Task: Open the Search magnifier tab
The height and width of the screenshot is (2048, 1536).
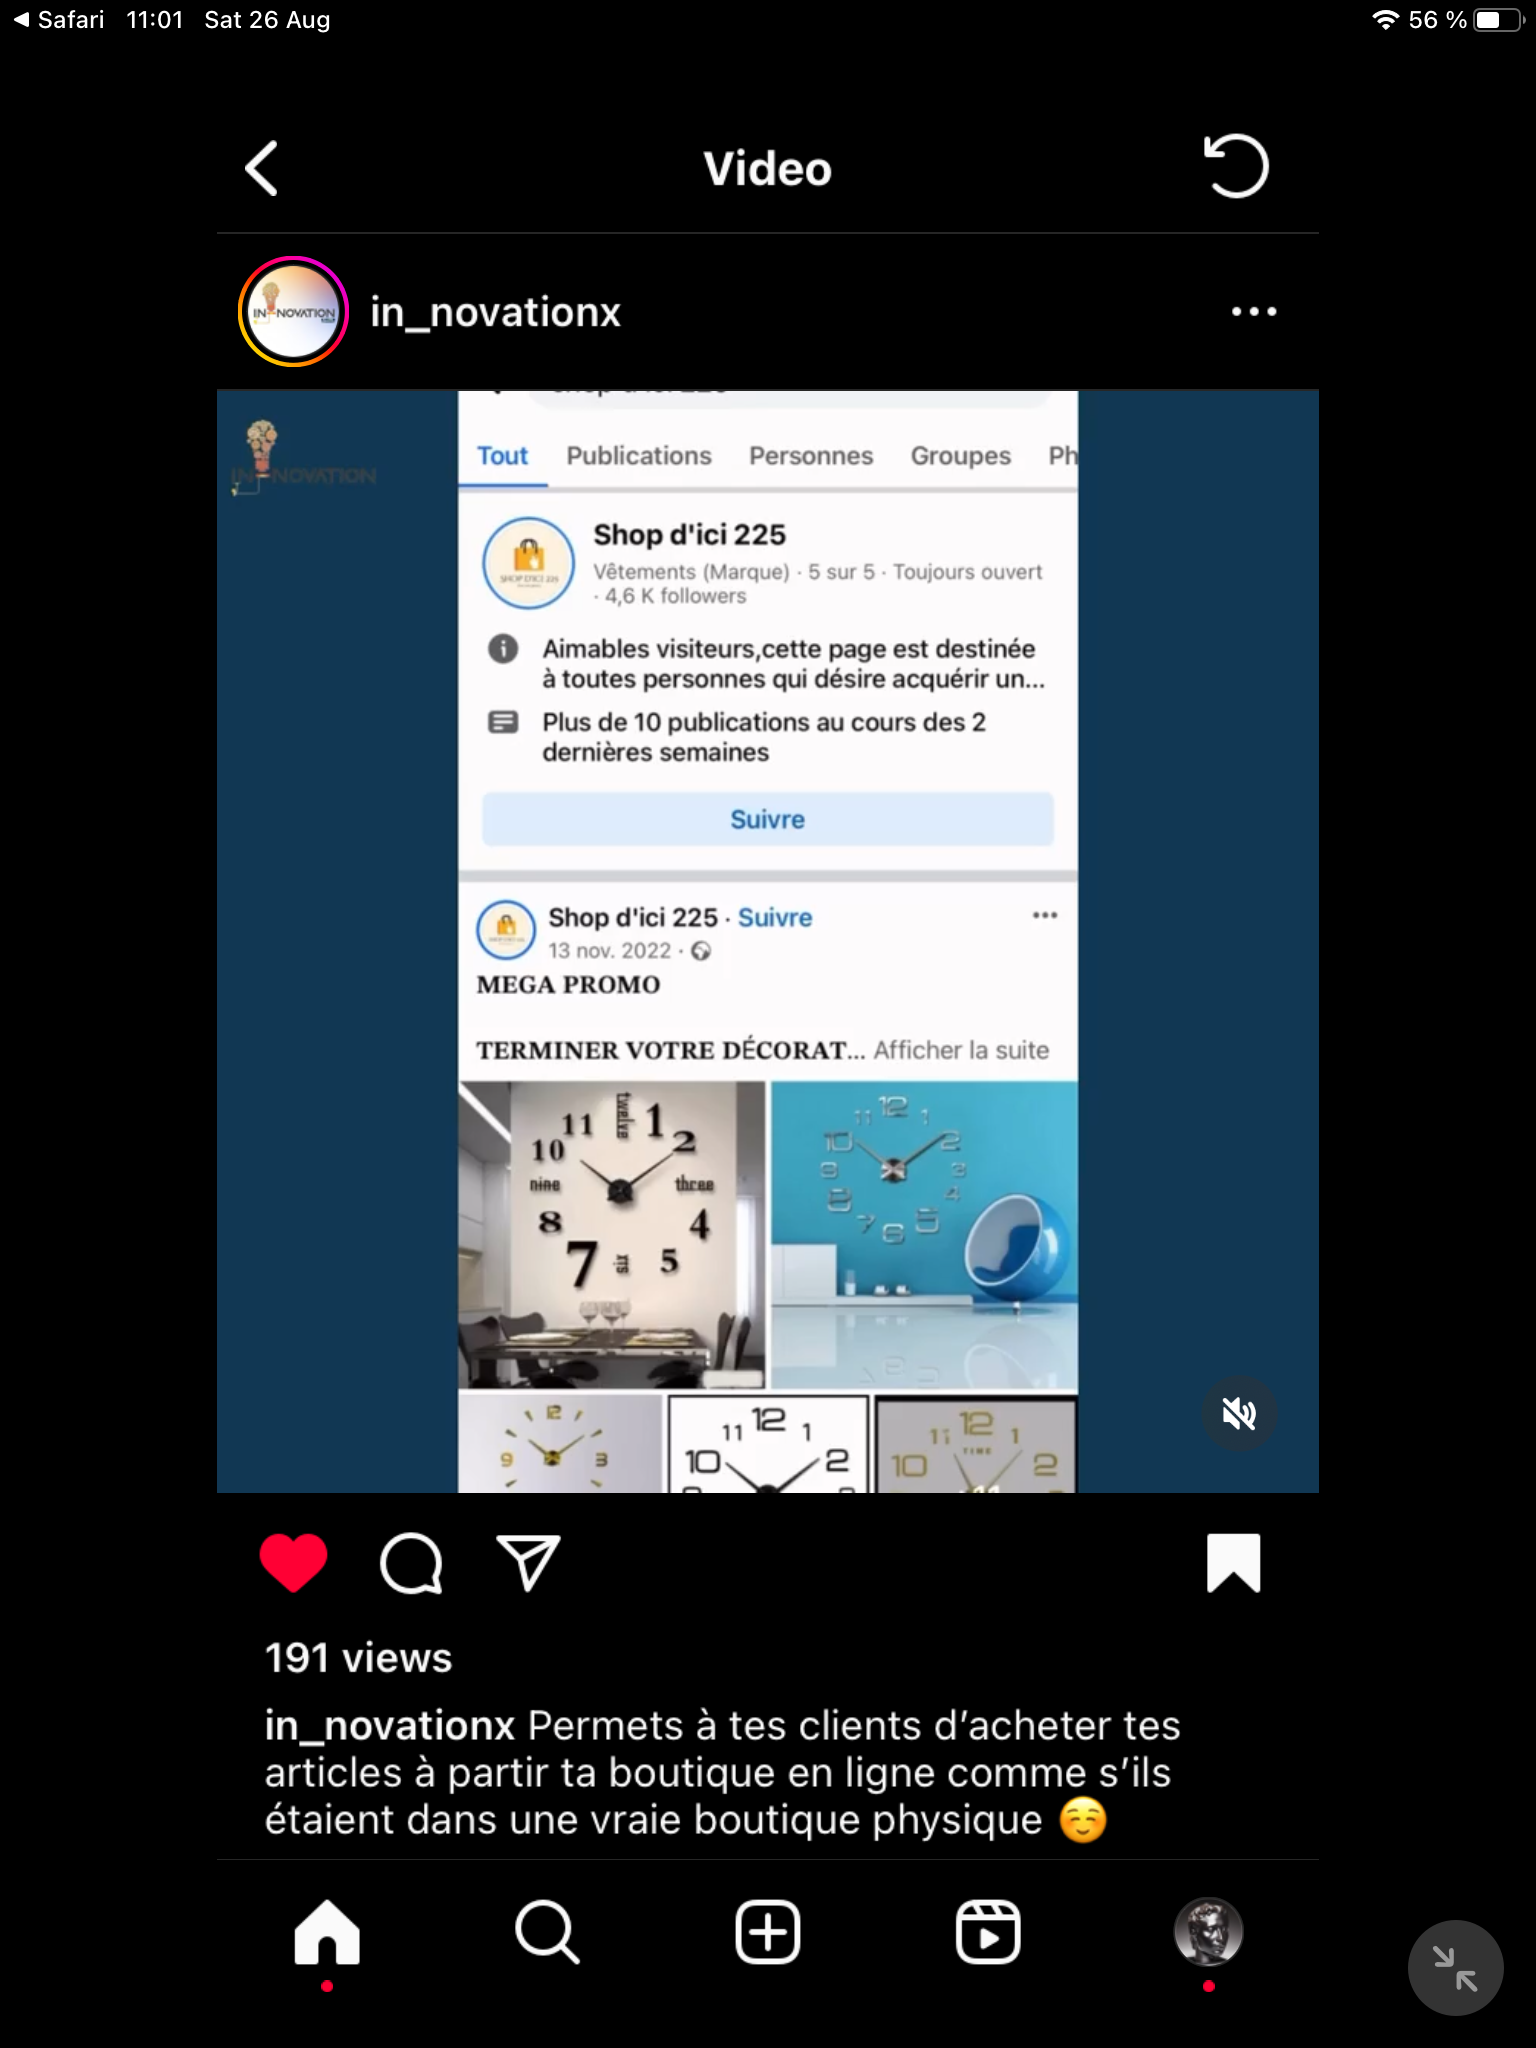Action: [x=547, y=1932]
